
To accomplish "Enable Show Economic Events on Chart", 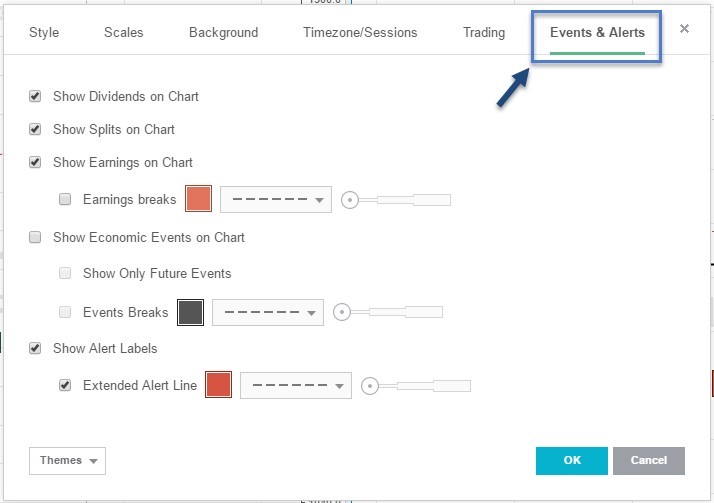I will 35,237.
